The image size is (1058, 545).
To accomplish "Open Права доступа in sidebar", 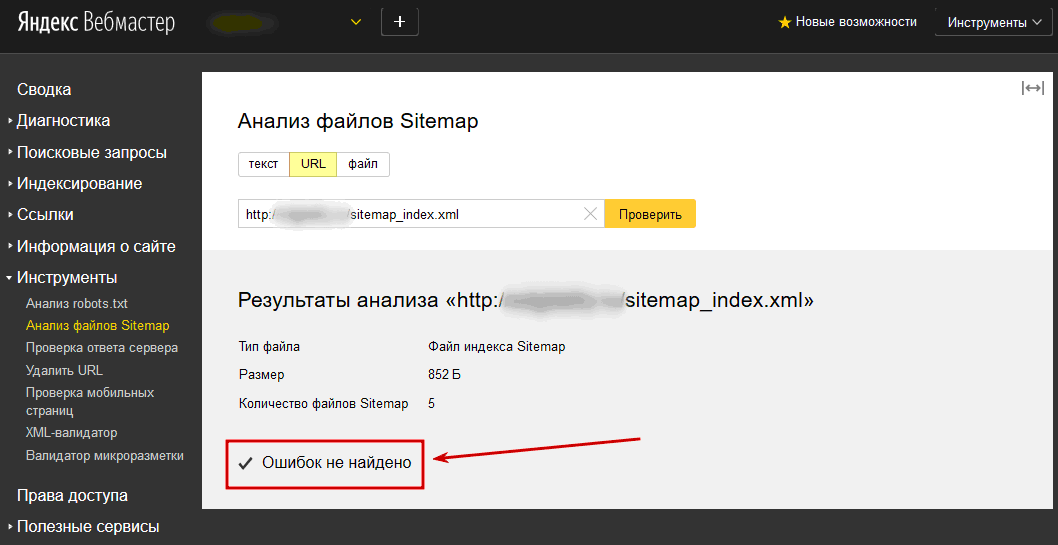I will [72, 496].
